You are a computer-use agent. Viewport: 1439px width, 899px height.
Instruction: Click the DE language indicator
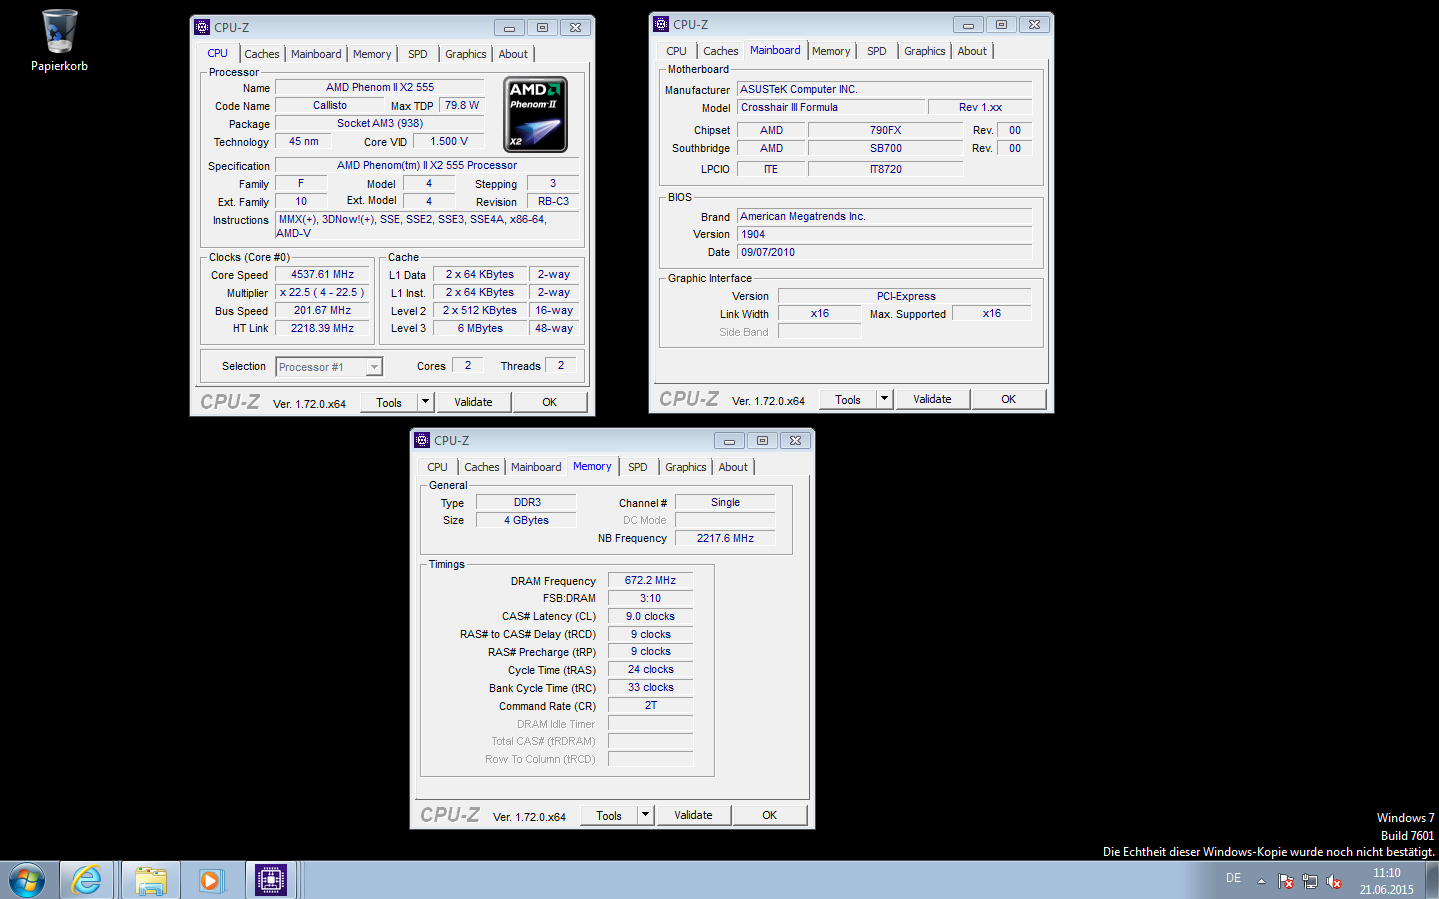[1233, 878]
